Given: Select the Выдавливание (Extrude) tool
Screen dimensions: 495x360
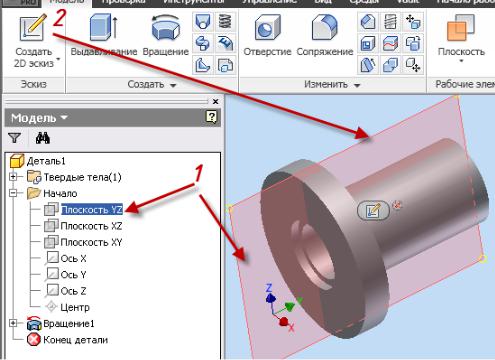Looking at the screenshot, I should pos(104,35).
